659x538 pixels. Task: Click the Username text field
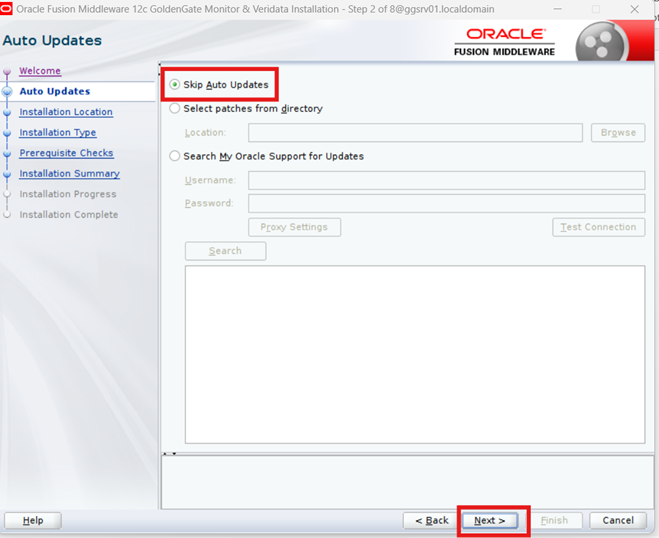[x=446, y=180]
